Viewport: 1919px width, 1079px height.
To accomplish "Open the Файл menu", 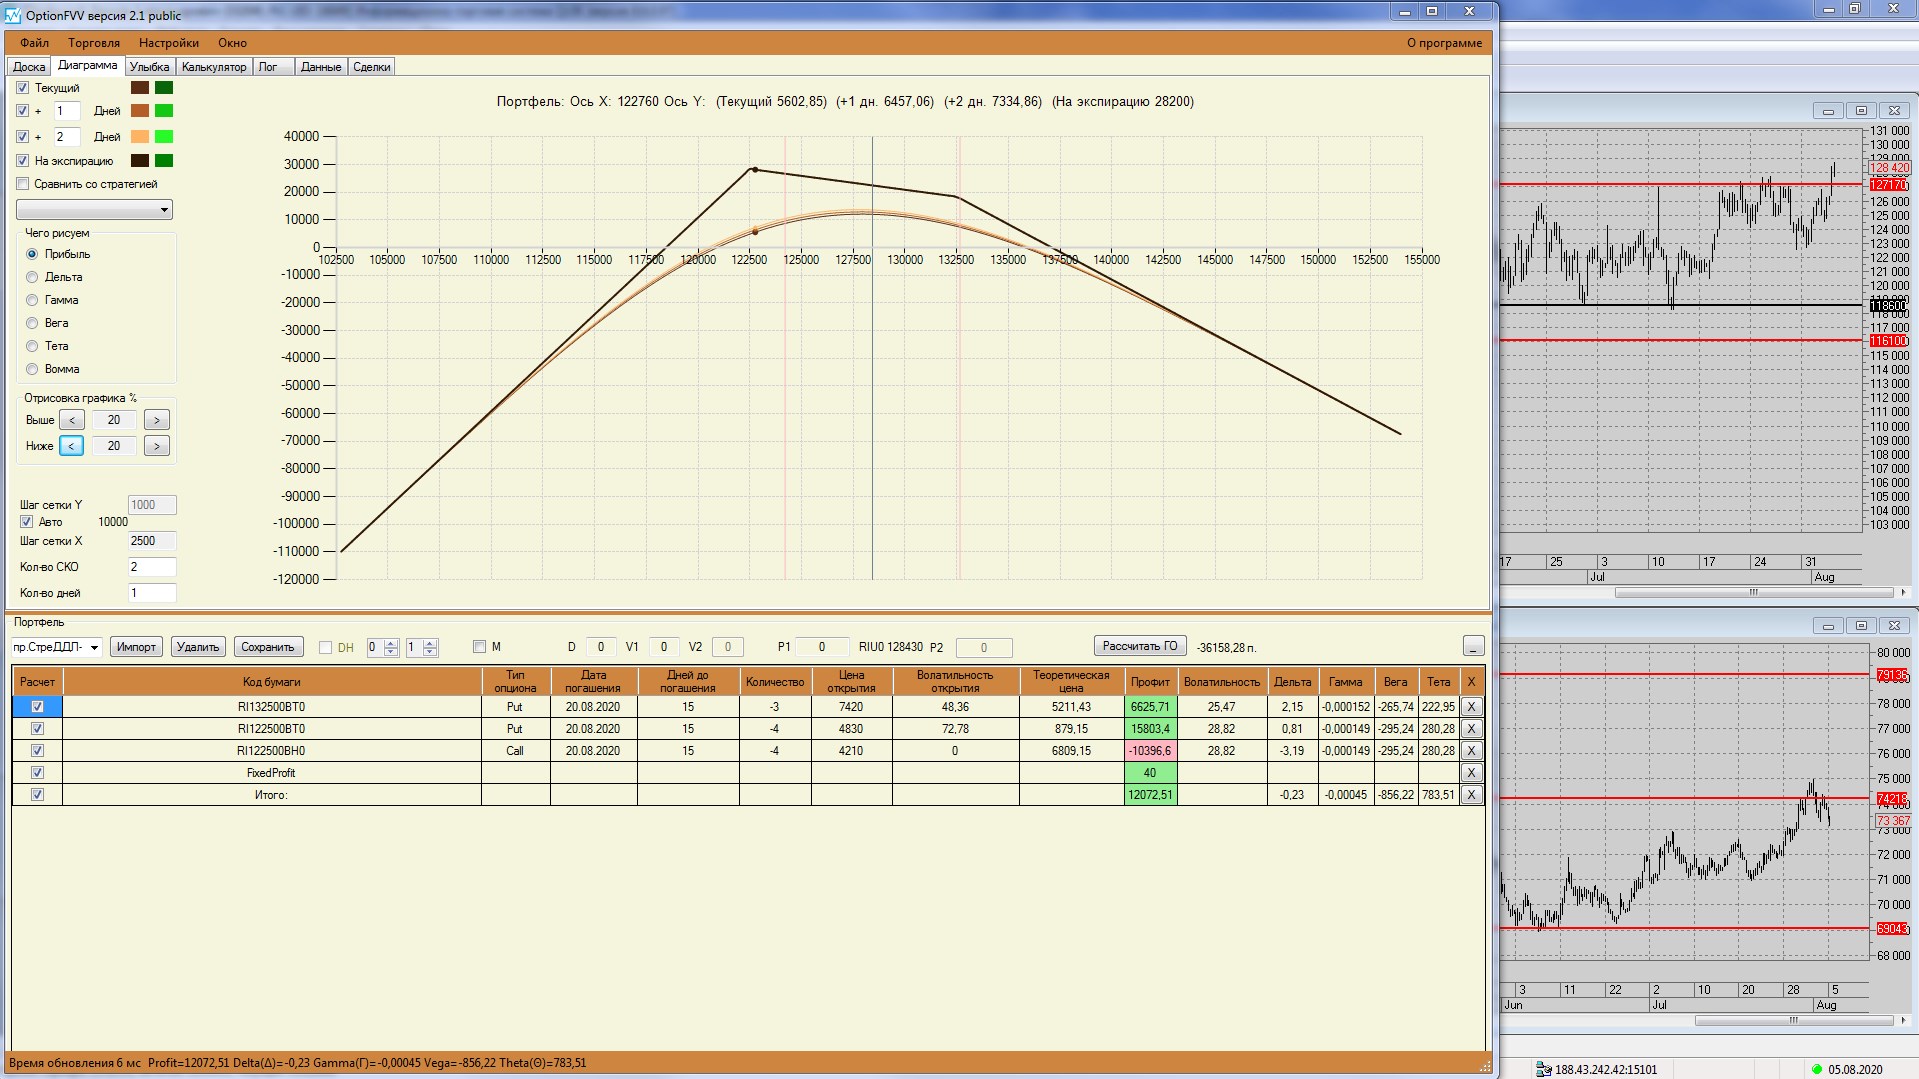I will tap(34, 43).
